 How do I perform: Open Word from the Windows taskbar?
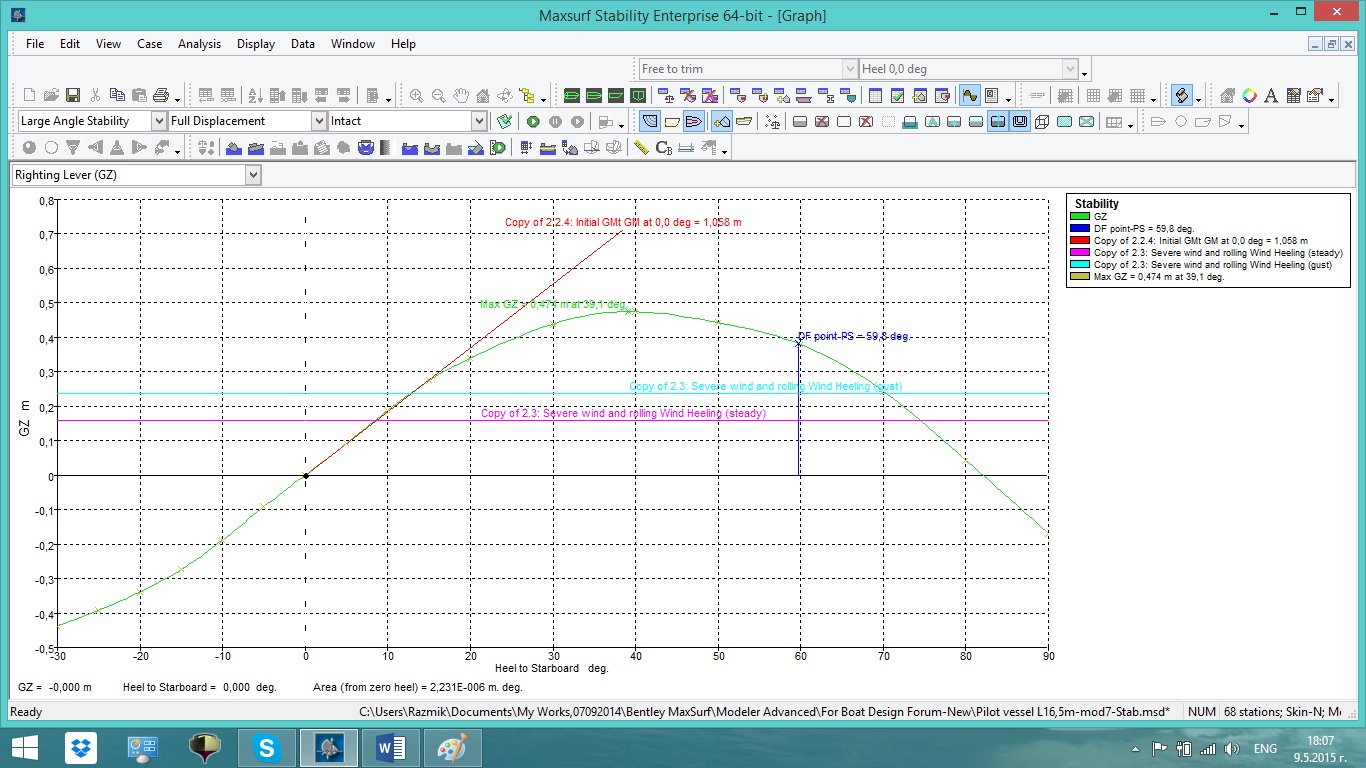tap(391, 748)
